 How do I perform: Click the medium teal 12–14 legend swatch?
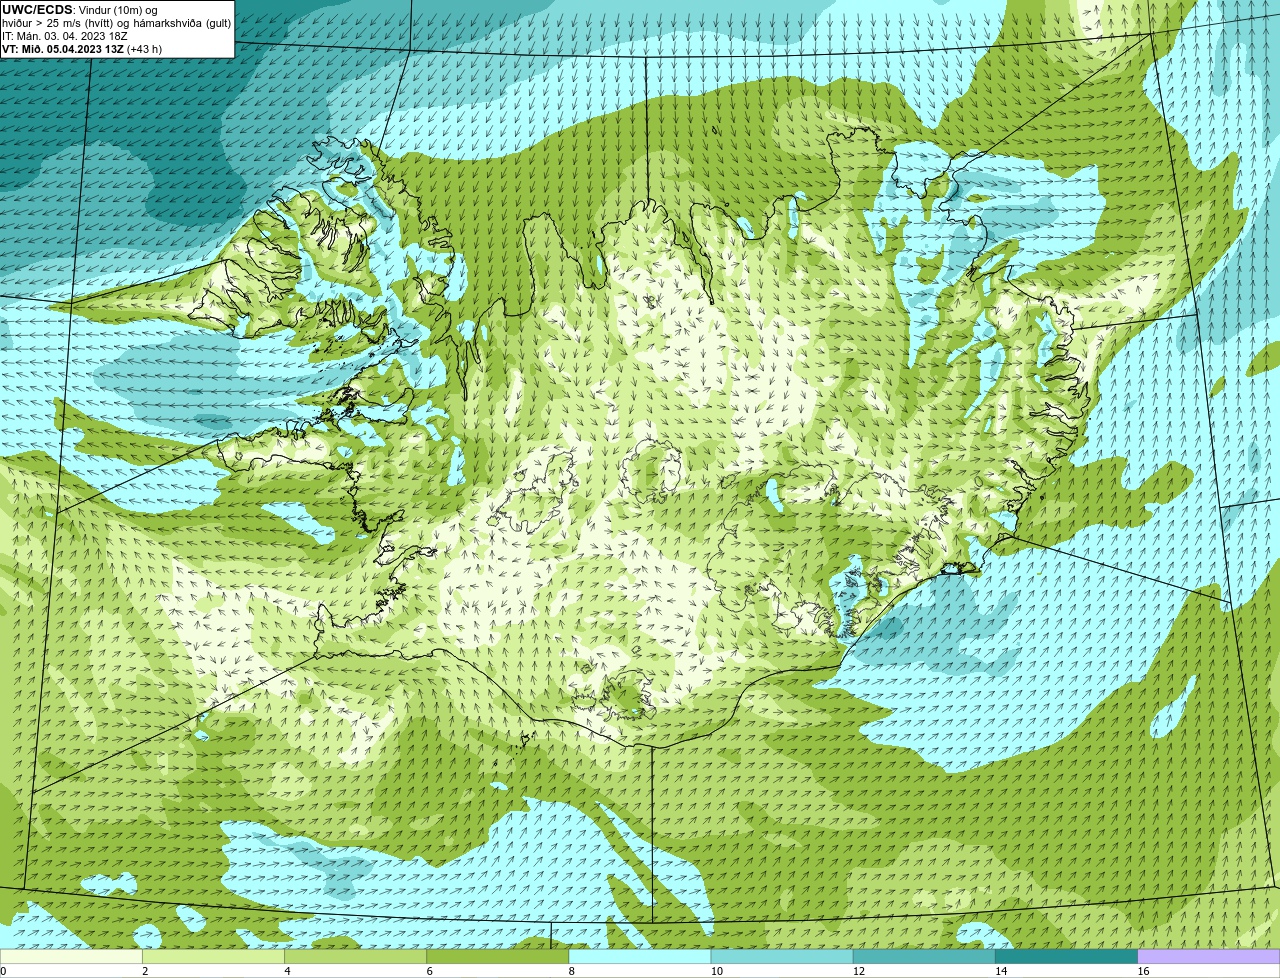click(x=924, y=956)
